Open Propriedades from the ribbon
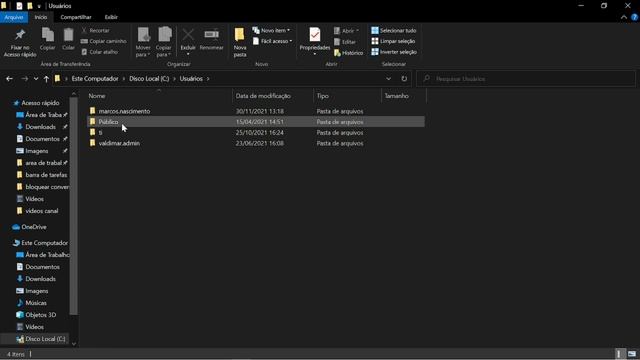This screenshot has width=640, height=360. (315, 42)
